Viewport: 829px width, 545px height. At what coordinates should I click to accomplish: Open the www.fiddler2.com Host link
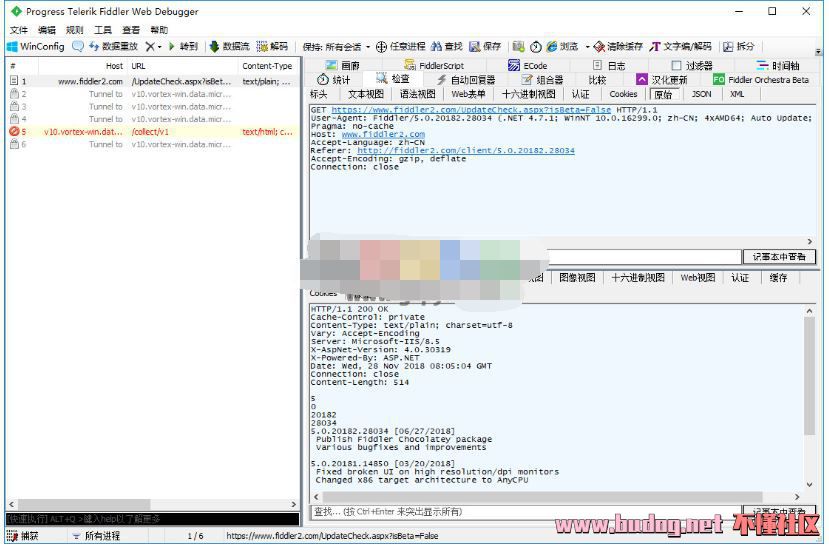point(383,134)
